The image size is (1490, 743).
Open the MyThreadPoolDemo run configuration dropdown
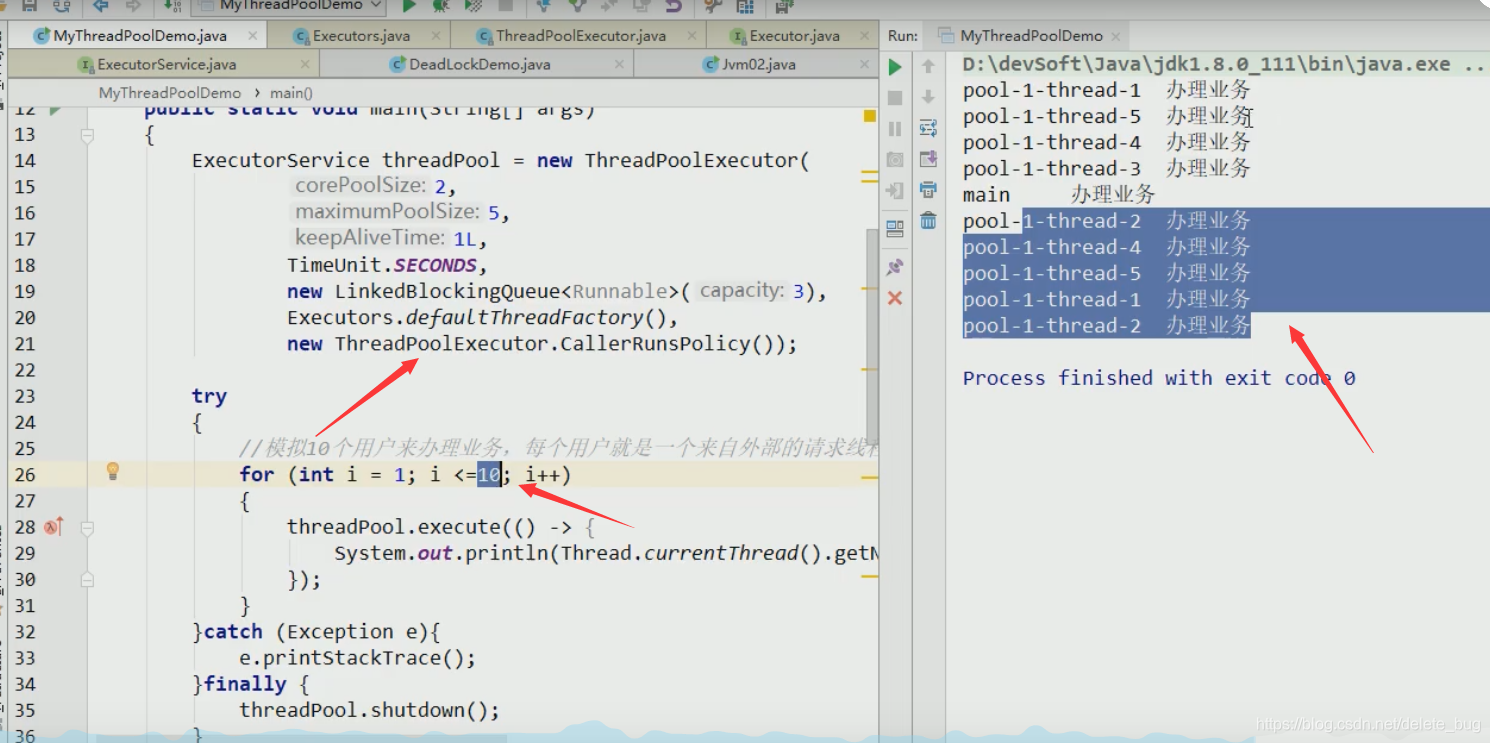(x=290, y=6)
